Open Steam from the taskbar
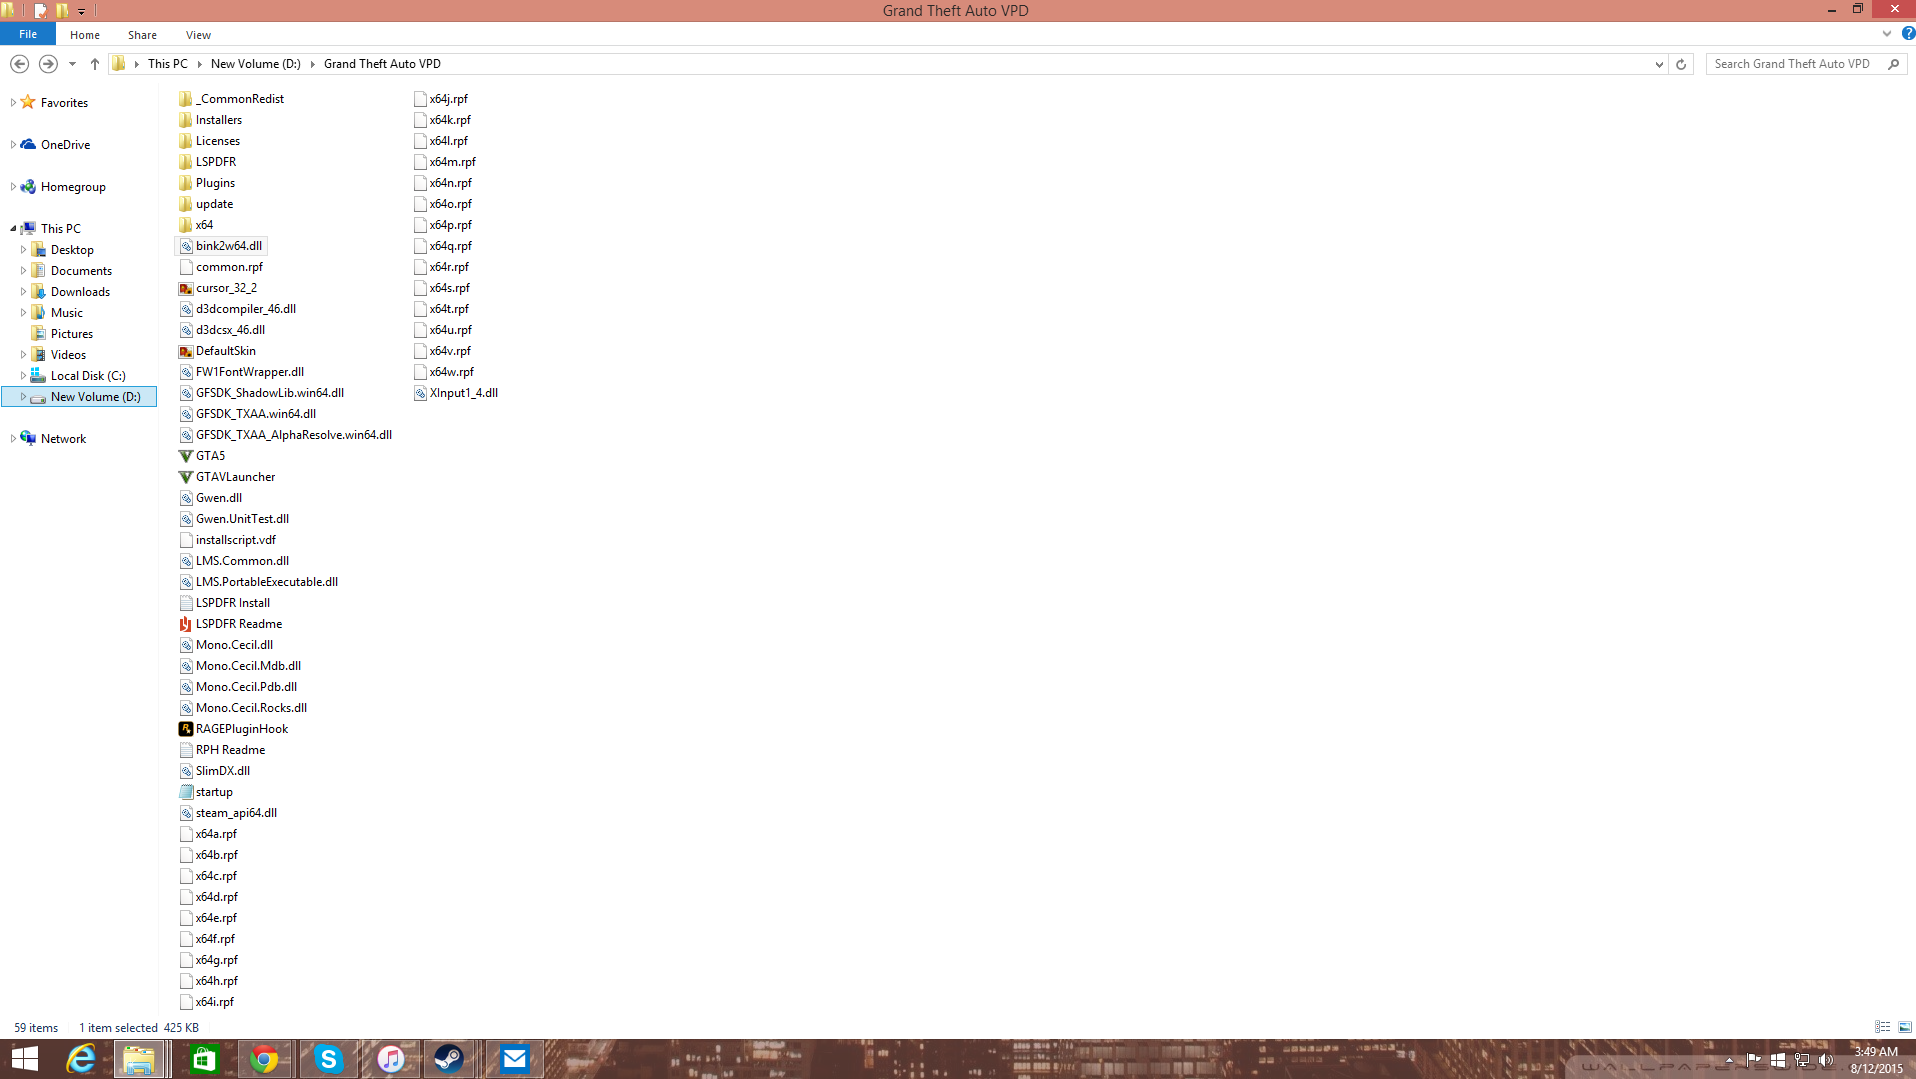This screenshot has height=1079, width=1916. [448, 1059]
